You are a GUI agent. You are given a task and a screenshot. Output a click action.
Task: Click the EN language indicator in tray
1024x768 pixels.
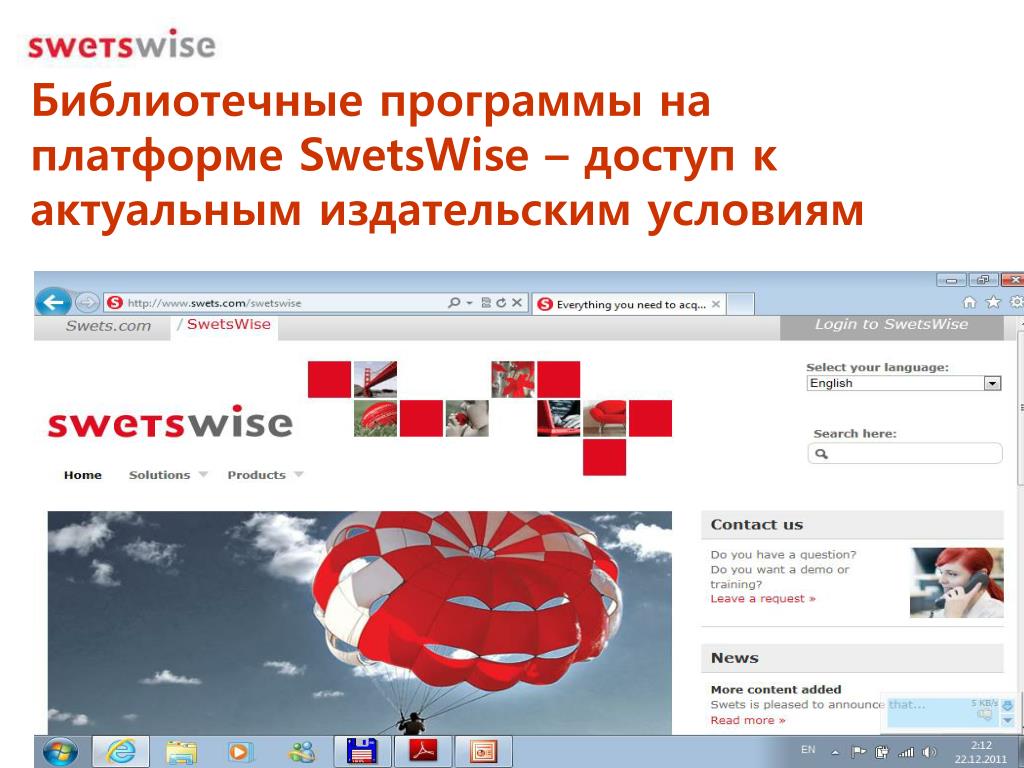pos(808,750)
